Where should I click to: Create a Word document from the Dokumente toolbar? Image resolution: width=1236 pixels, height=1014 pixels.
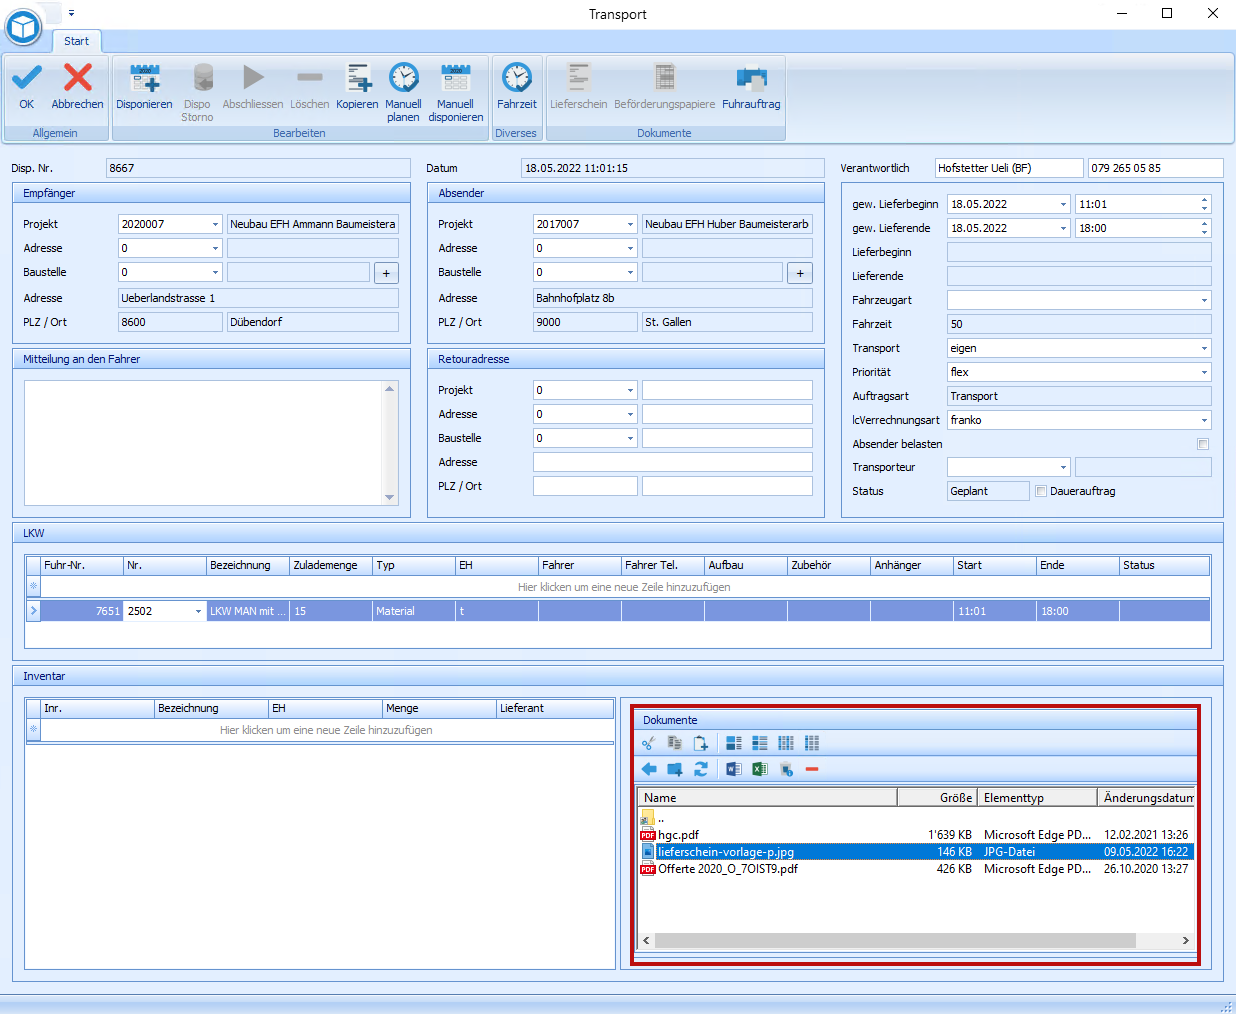pyautogui.click(x=734, y=769)
